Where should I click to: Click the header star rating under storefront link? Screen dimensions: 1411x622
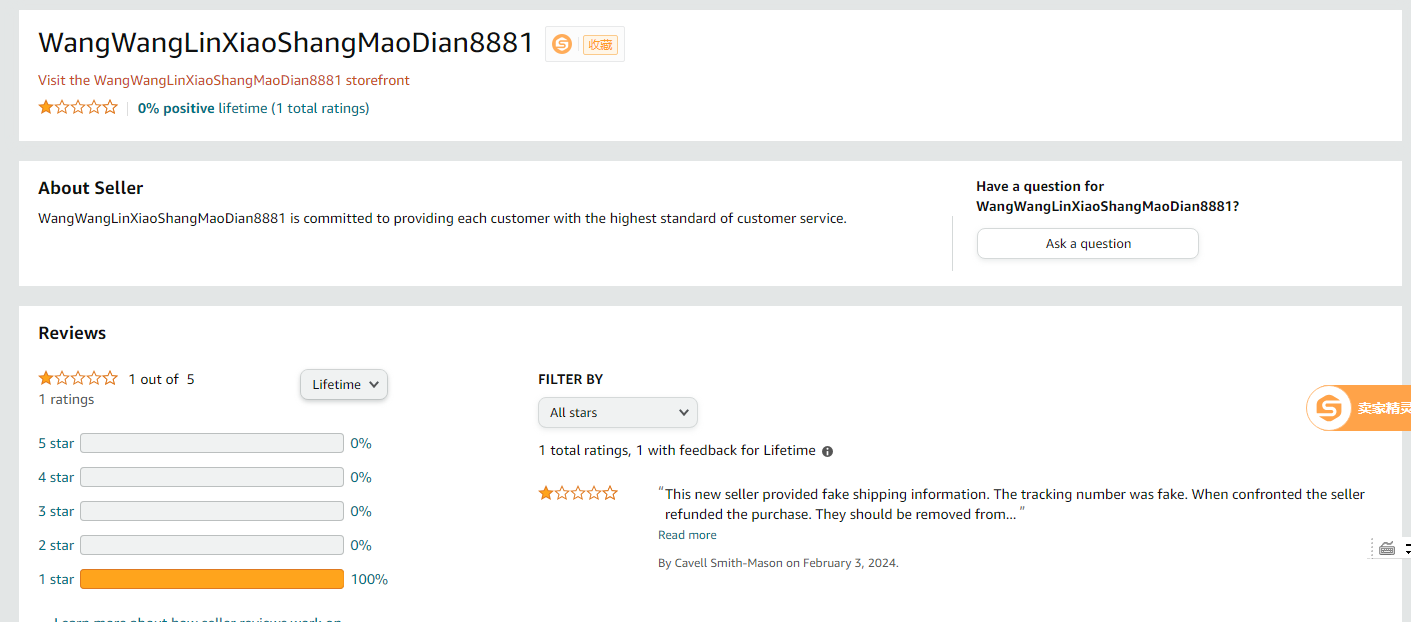pyautogui.click(x=78, y=108)
